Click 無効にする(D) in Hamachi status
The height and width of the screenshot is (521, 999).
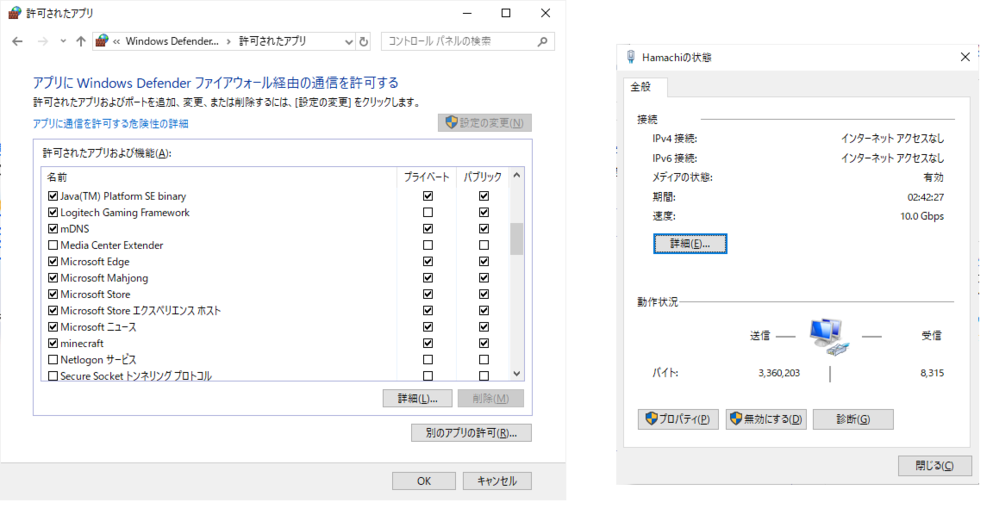pyautogui.click(x=766, y=419)
